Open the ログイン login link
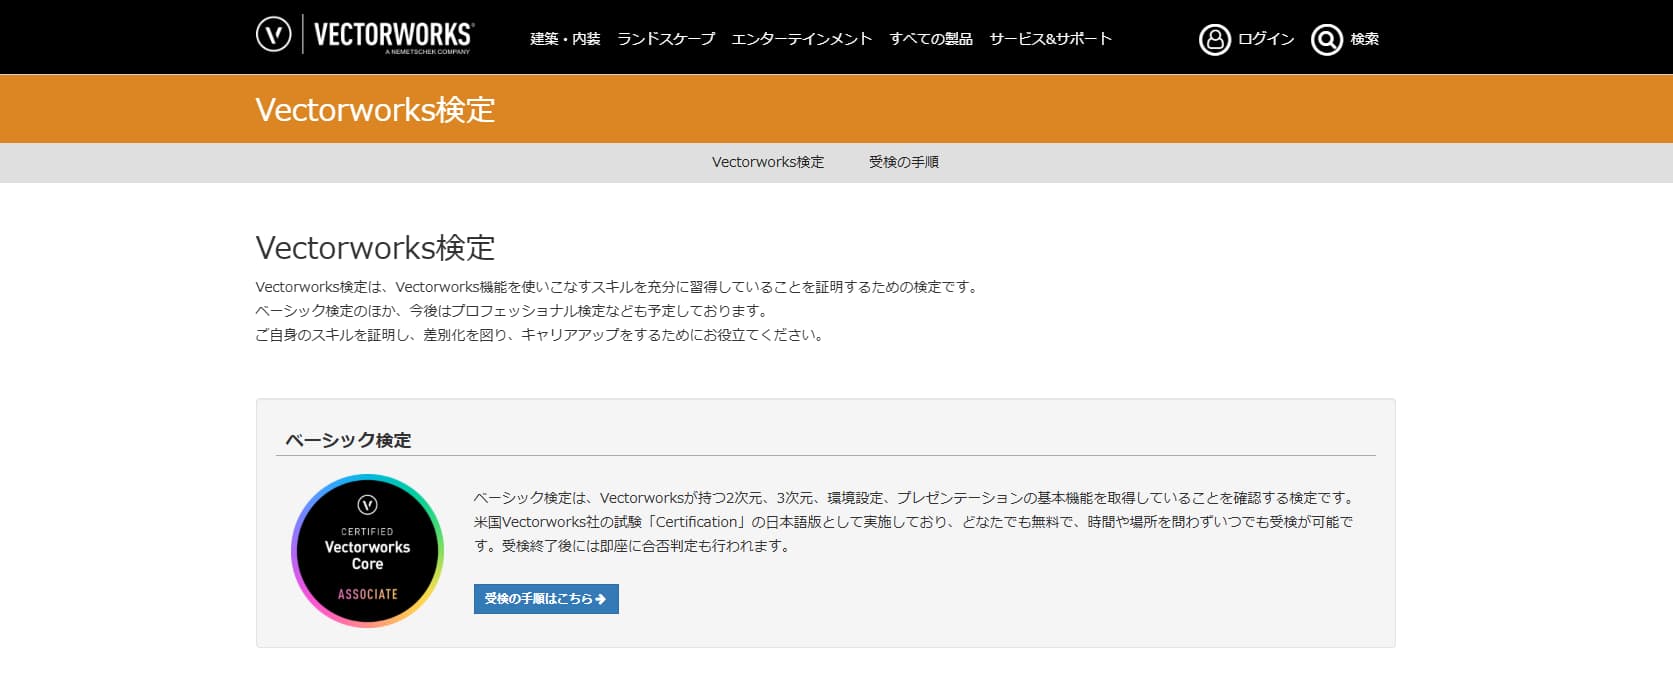 click(1266, 39)
